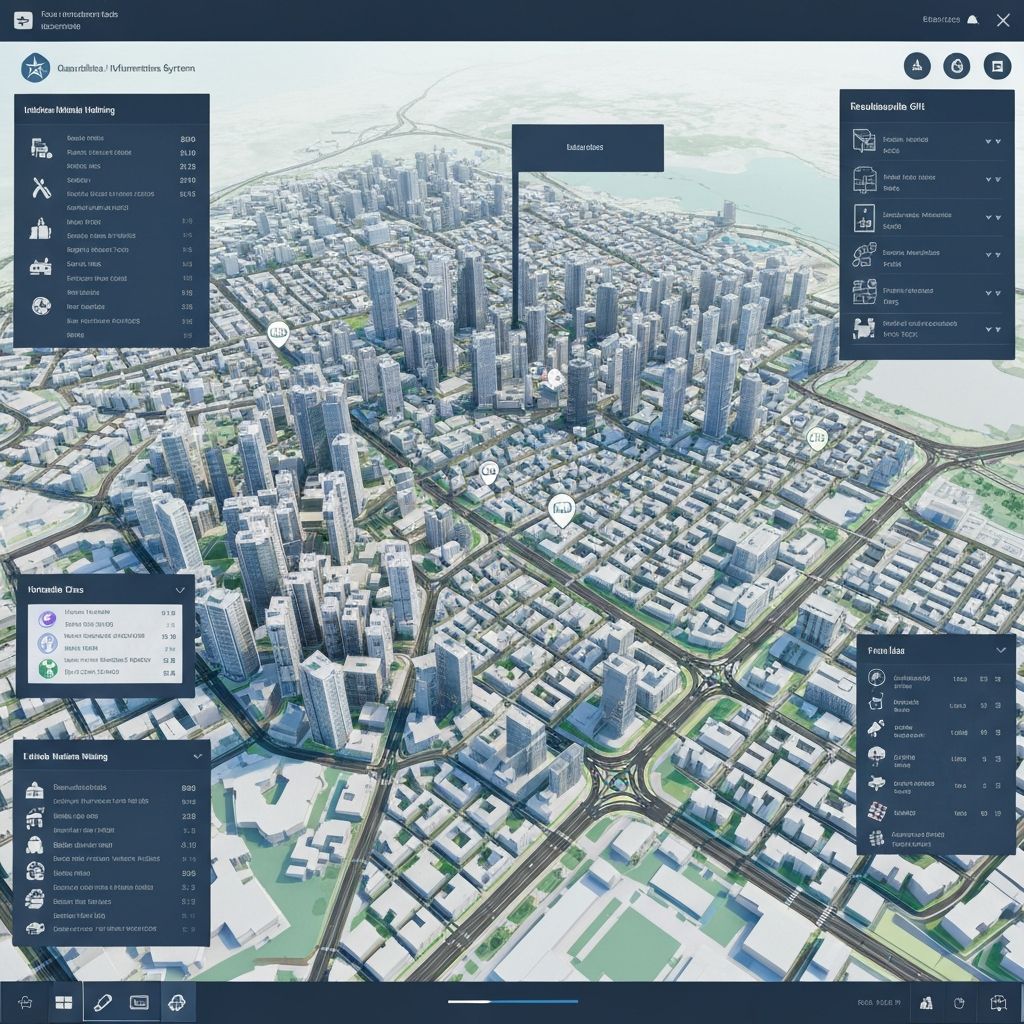Click the pencil edit tool in bottom toolbar
1024x1024 pixels.
click(x=101, y=1002)
